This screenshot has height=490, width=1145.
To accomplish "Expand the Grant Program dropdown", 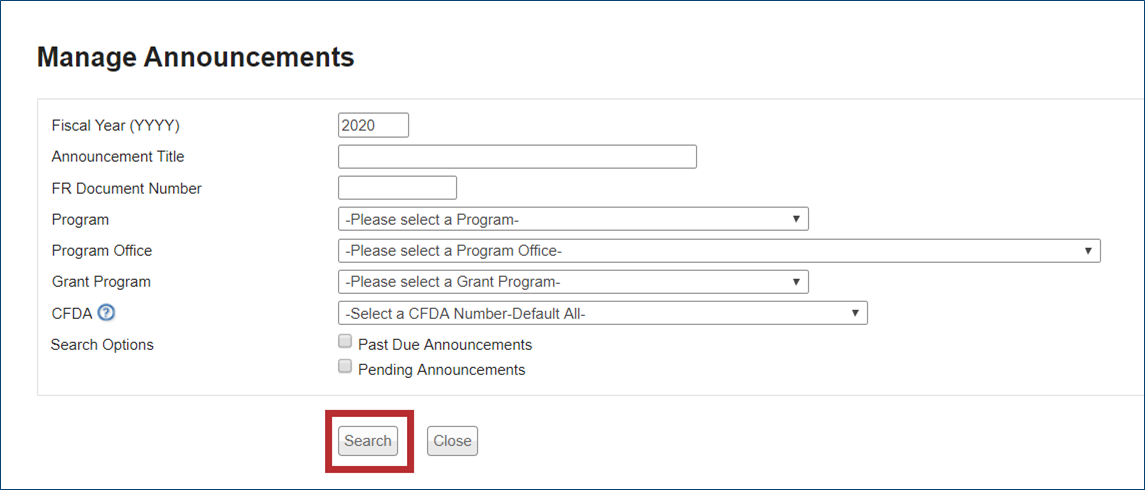I will (x=573, y=282).
